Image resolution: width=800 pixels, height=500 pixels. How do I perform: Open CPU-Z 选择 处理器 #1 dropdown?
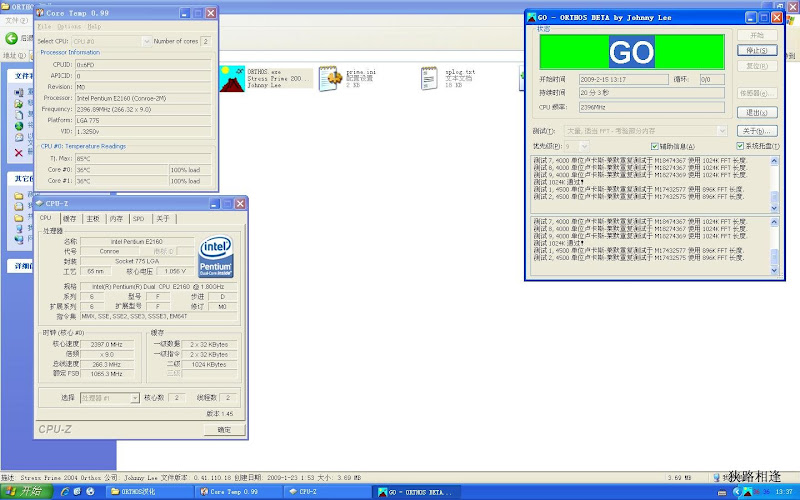coord(135,398)
